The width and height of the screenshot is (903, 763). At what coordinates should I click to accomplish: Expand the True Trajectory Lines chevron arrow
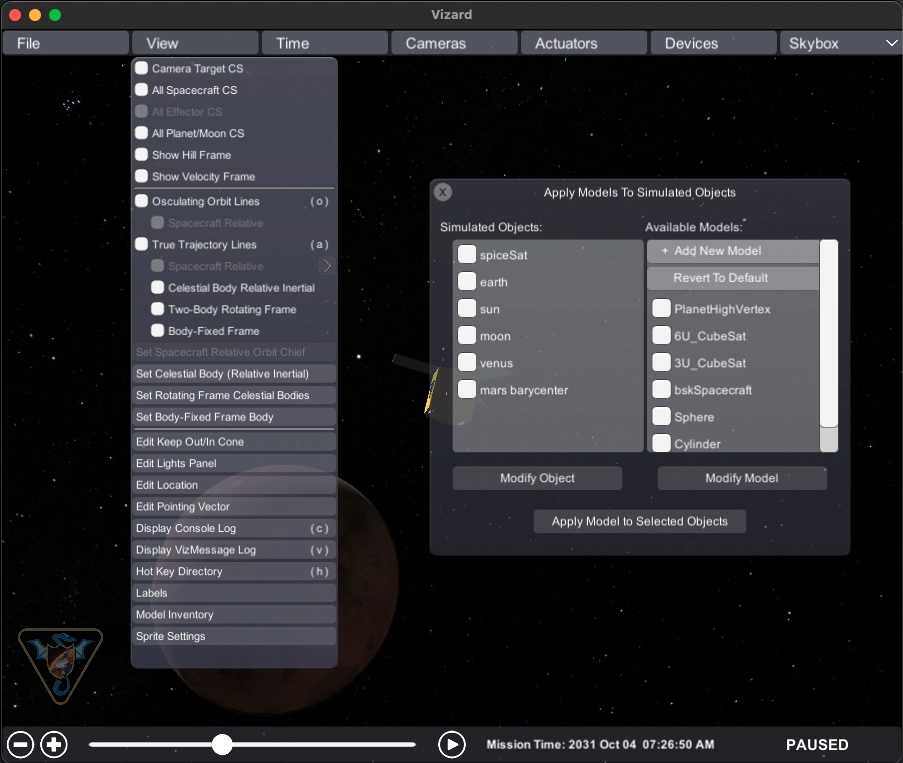(326, 266)
